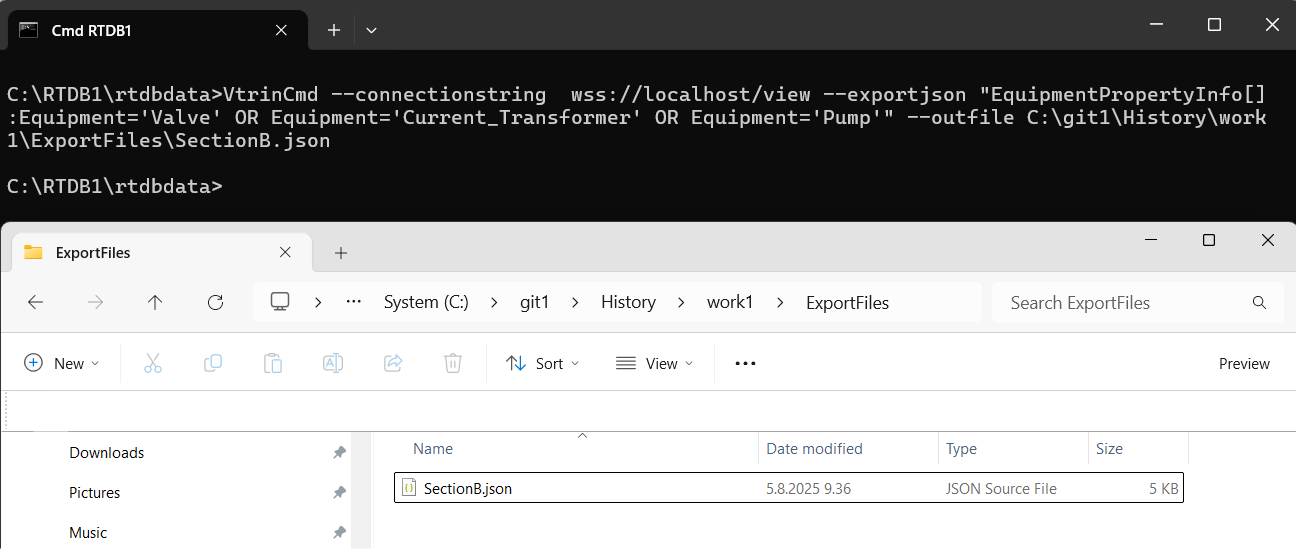1296x558 pixels.
Task: Click the Delete trash icon
Action: (453, 363)
